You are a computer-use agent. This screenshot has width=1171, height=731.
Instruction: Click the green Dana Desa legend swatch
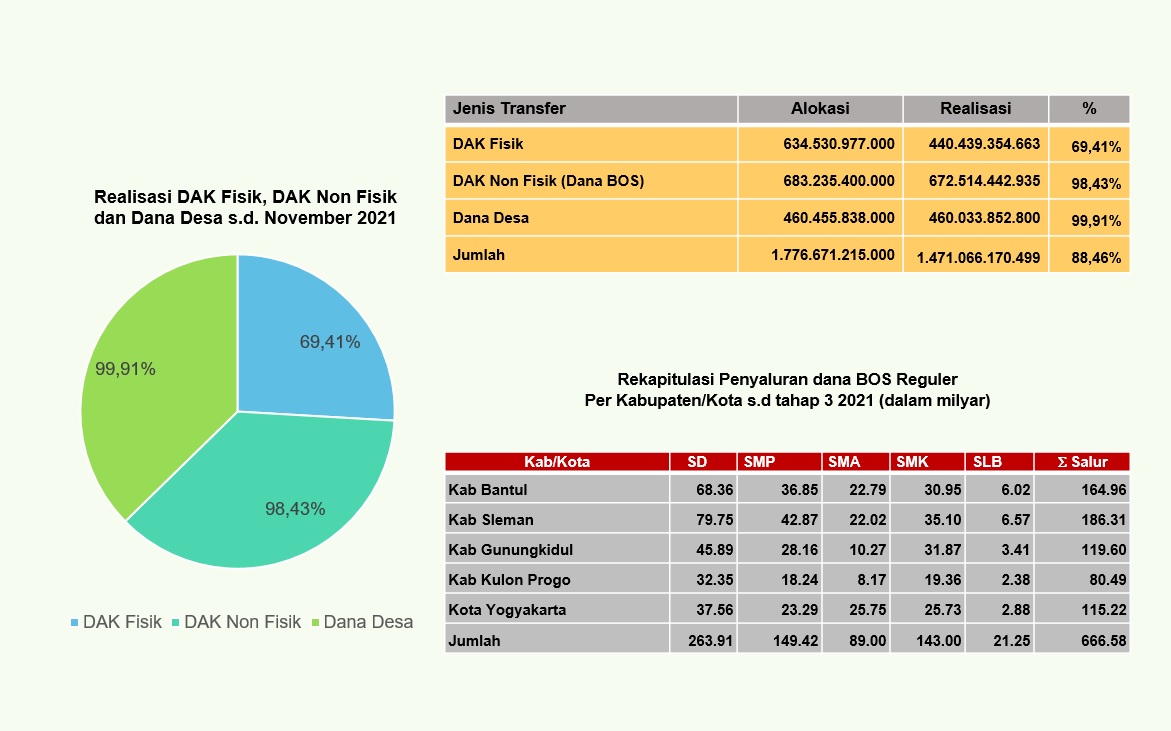tap(316, 623)
